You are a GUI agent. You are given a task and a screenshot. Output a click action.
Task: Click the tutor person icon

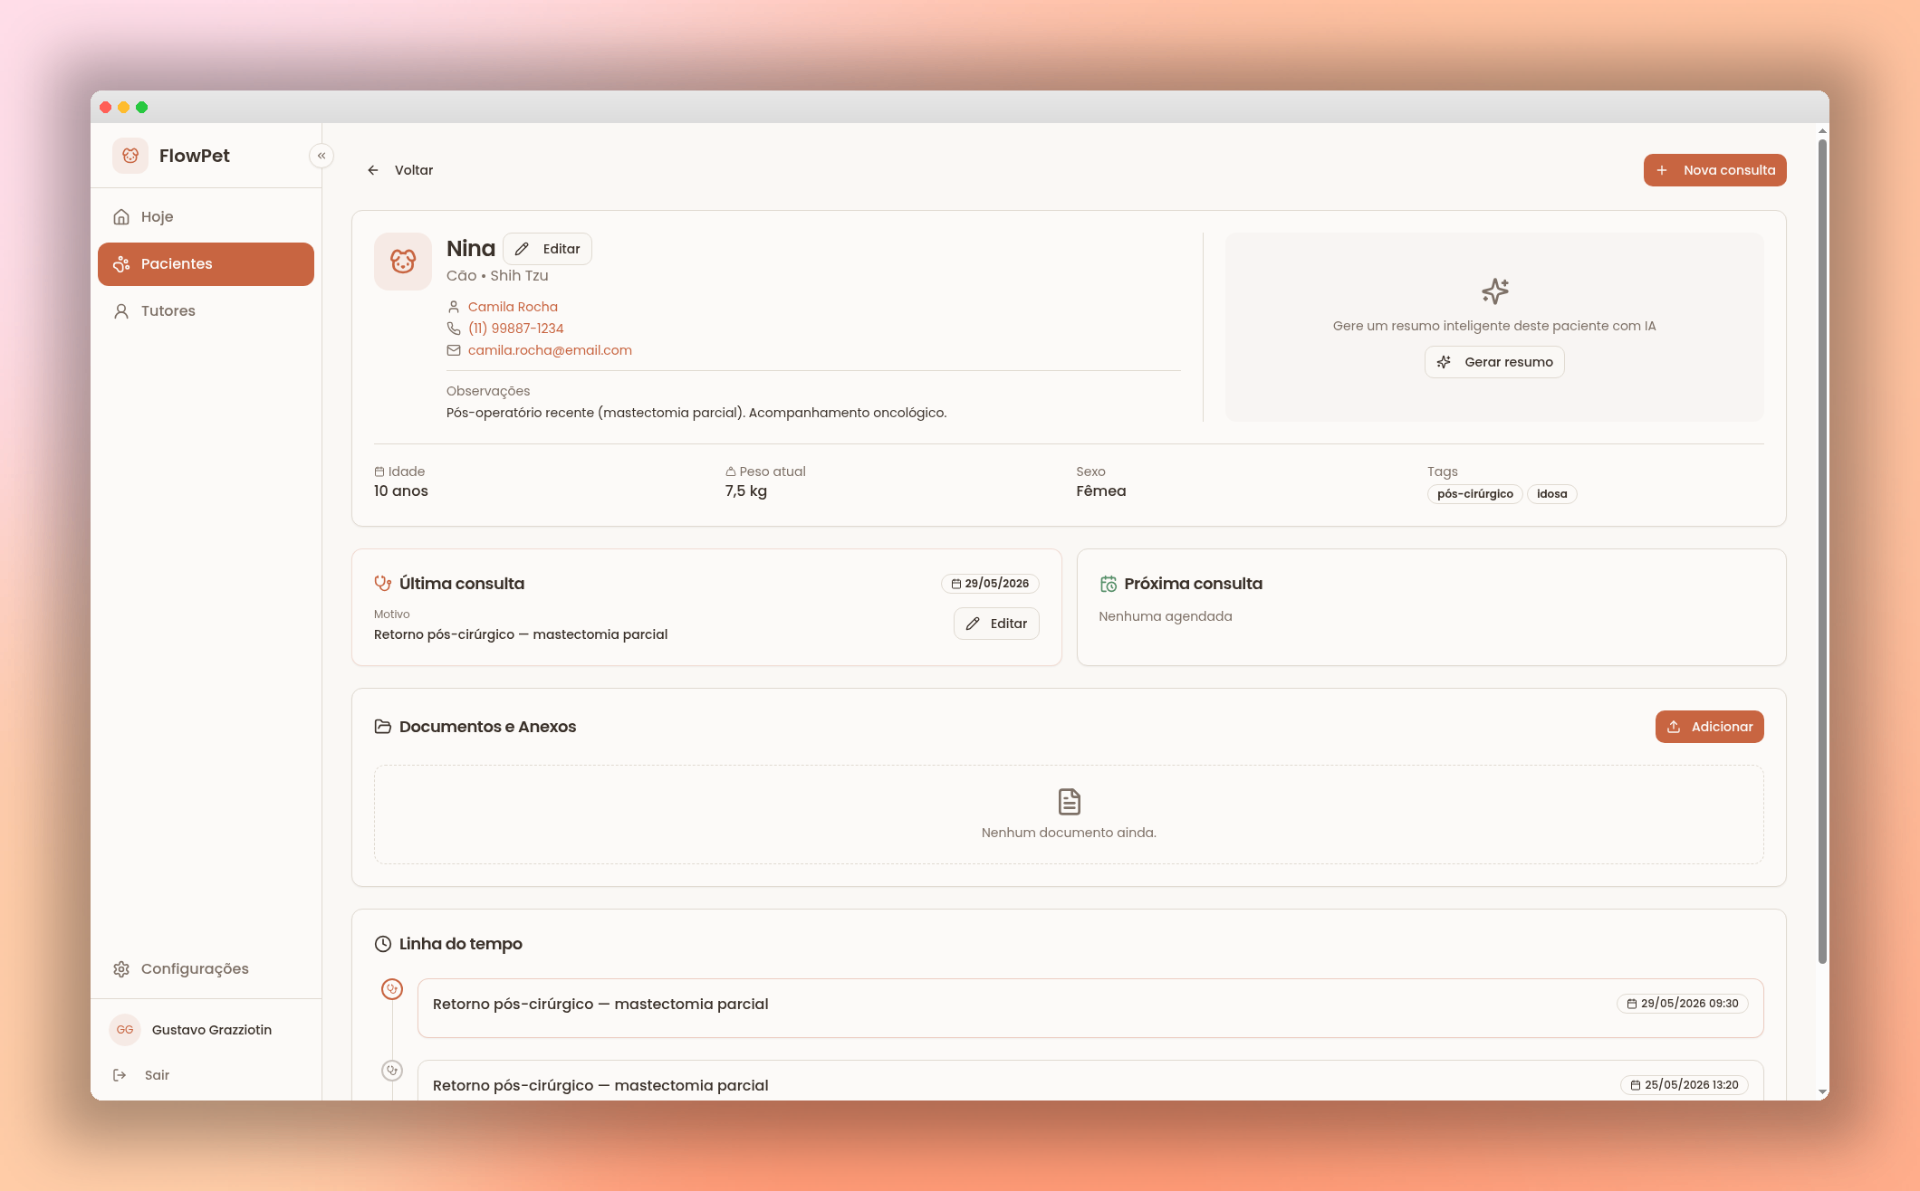coord(453,307)
